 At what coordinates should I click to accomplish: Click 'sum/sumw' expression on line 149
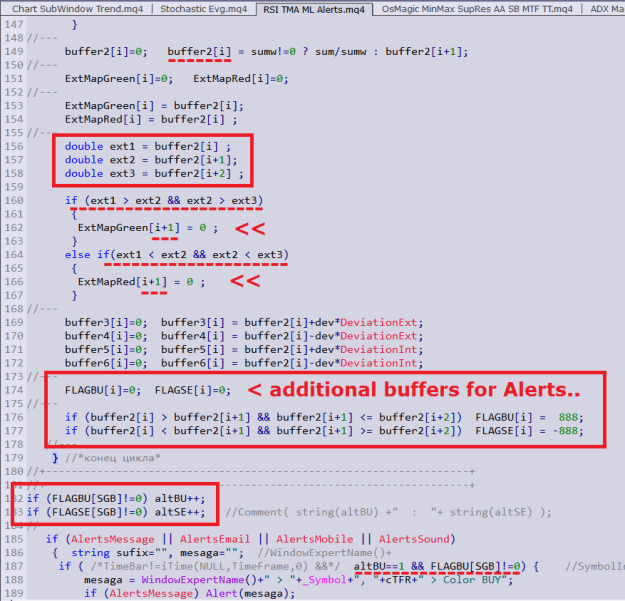pyautogui.click(x=340, y=52)
